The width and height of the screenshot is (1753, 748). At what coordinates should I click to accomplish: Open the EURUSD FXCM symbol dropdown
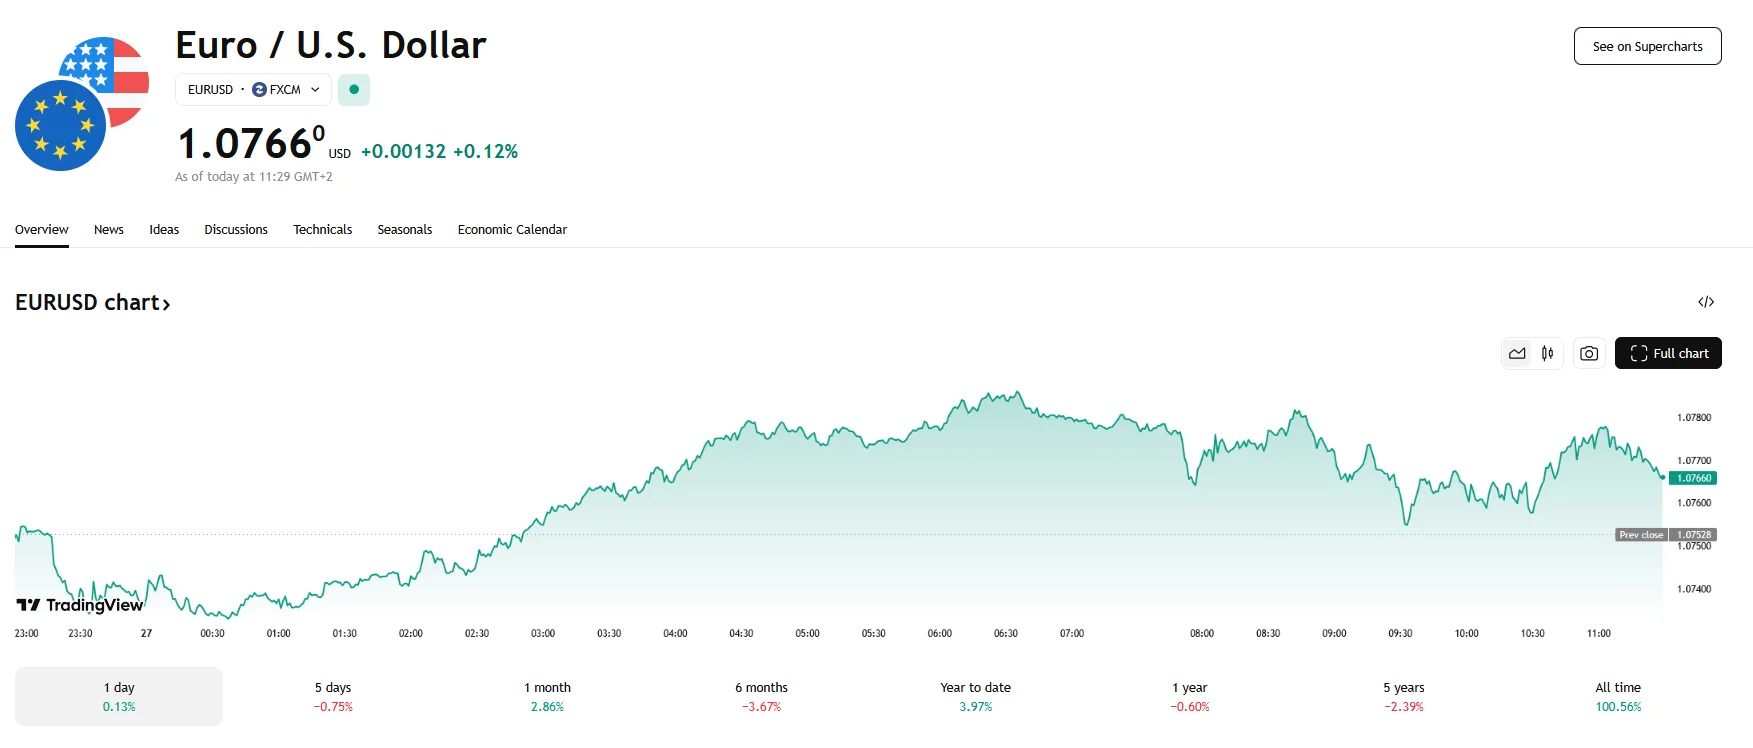pos(253,90)
